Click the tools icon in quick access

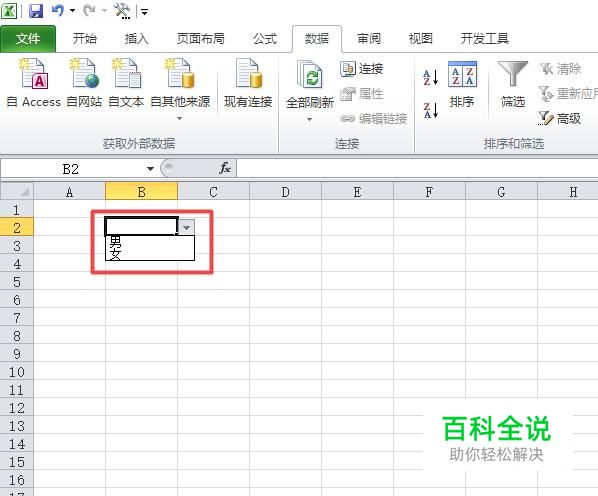pyautogui.click(x=122, y=11)
